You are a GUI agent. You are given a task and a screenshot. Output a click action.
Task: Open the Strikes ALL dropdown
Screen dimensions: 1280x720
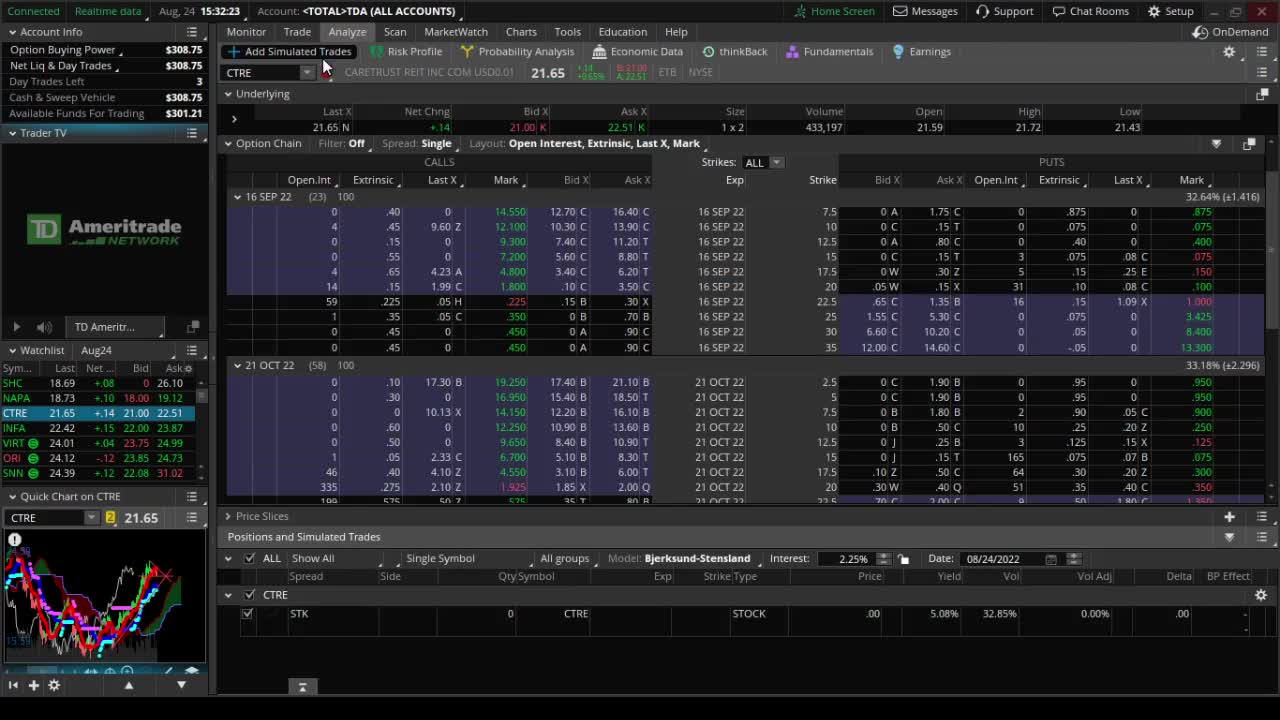click(x=764, y=162)
